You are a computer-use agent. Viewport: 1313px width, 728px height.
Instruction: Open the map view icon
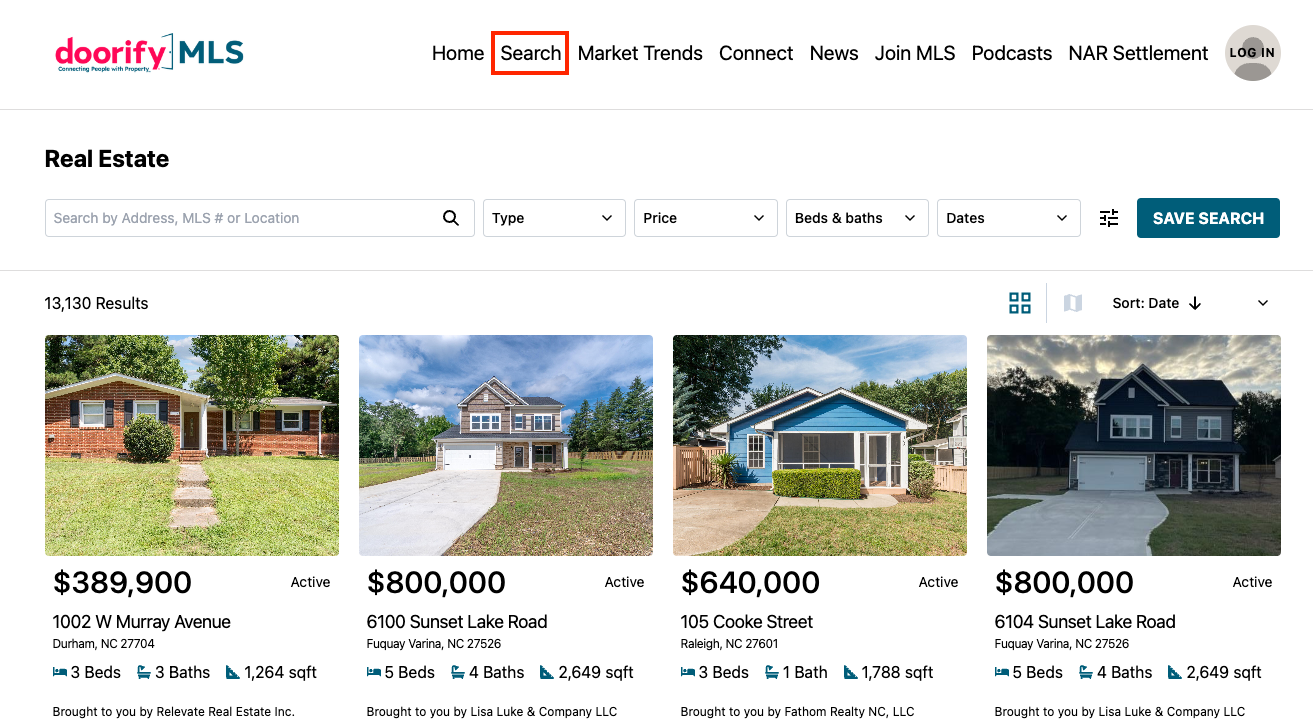[1072, 302]
